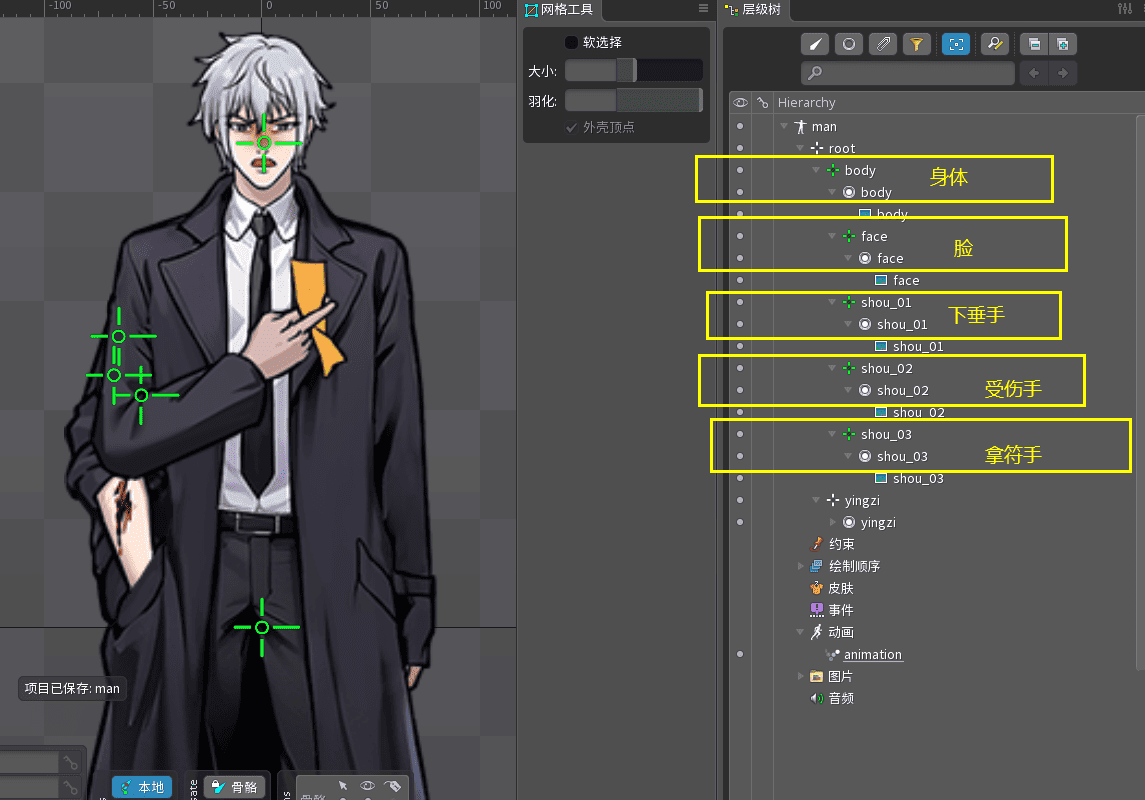Collapse all tree nodes with the minus icon
1145x800 pixels.
click(1034, 44)
